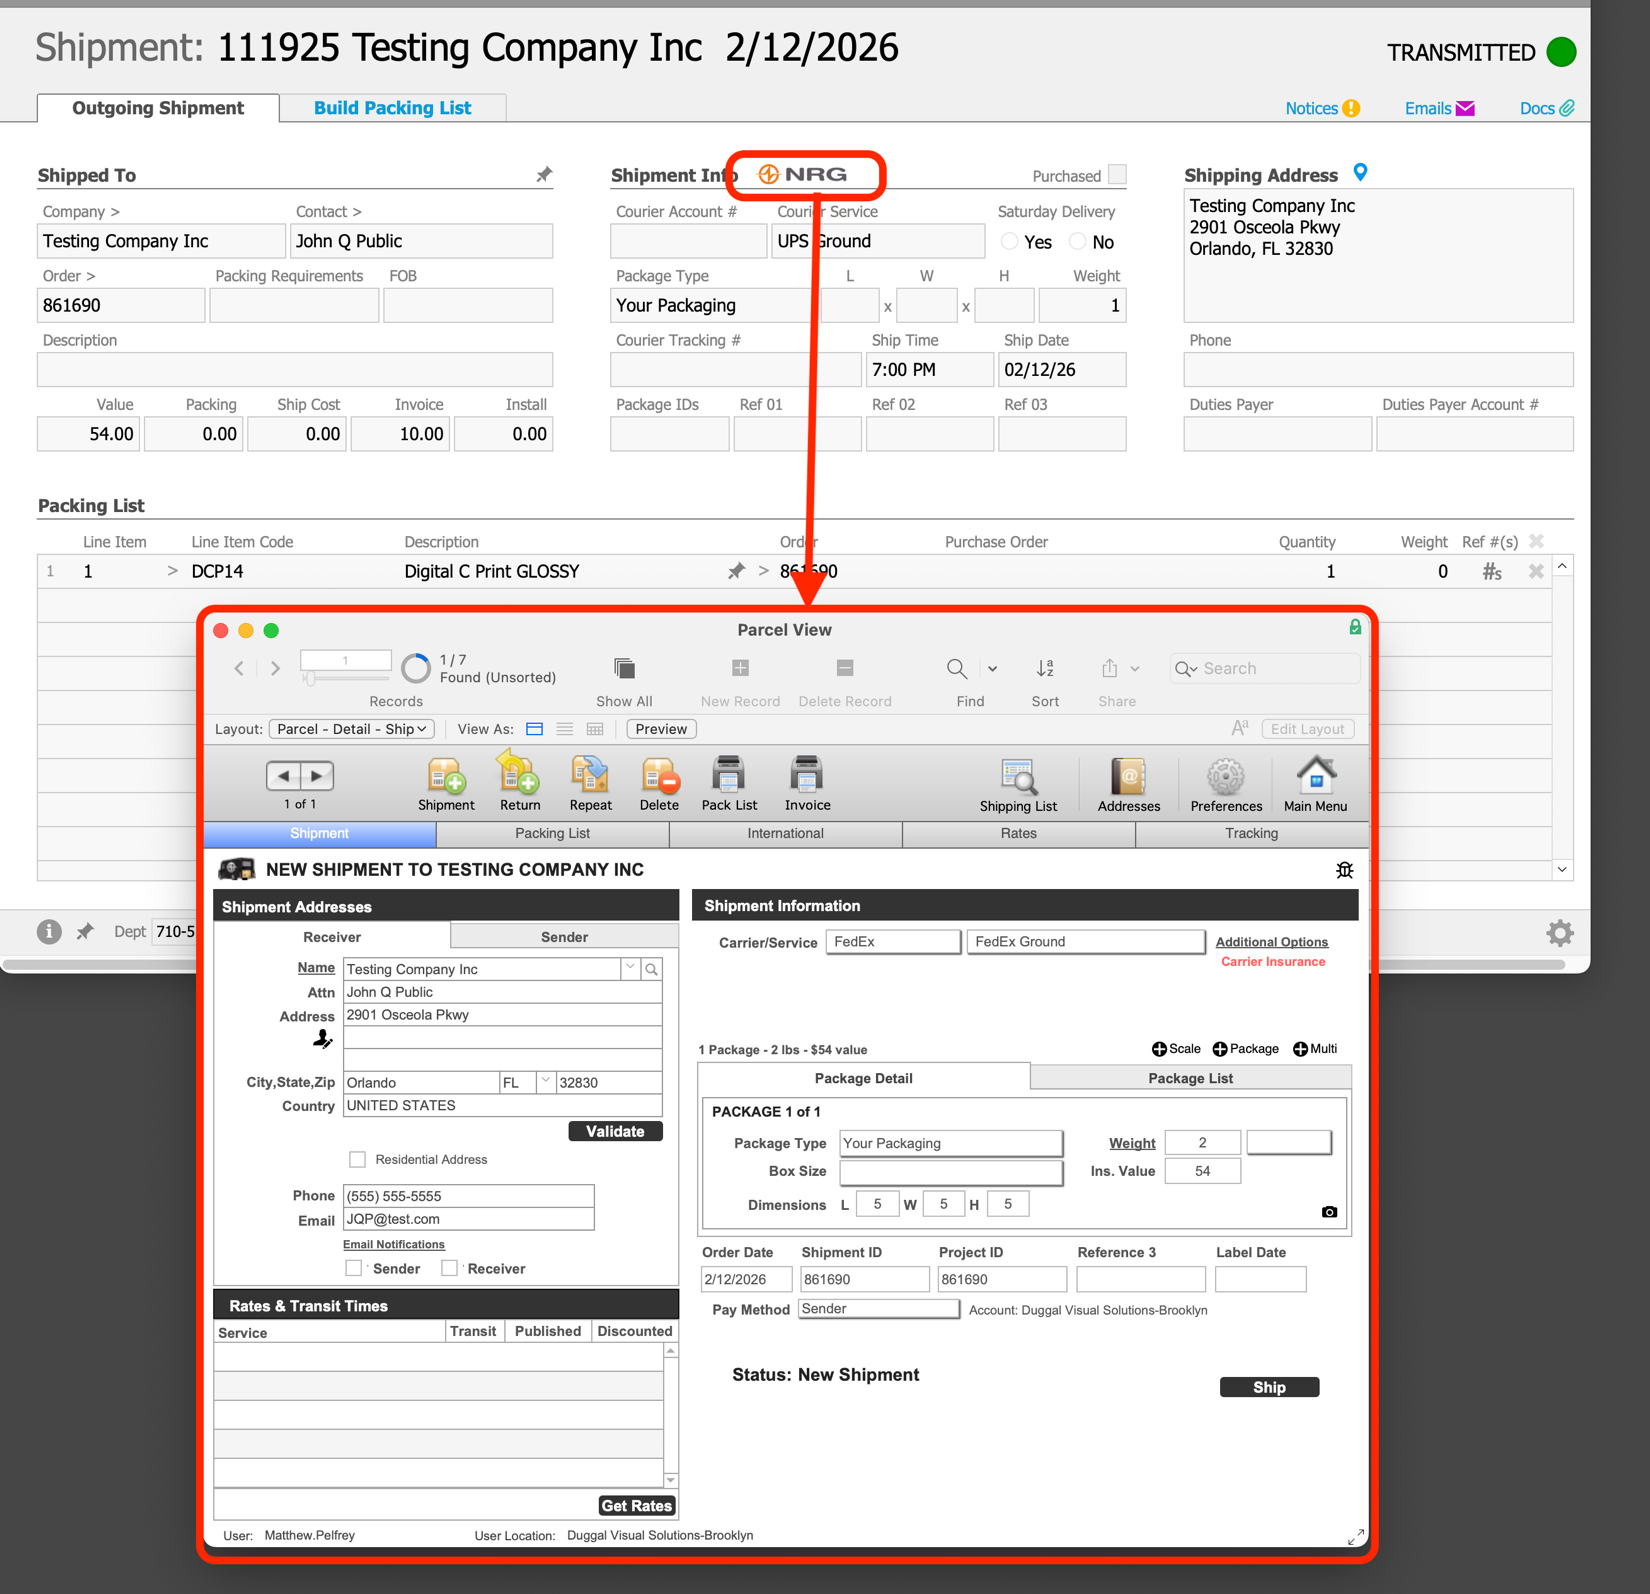Click the NRG logo in Shipment Info
The height and width of the screenshot is (1594, 1650).
tap(803, 174)
